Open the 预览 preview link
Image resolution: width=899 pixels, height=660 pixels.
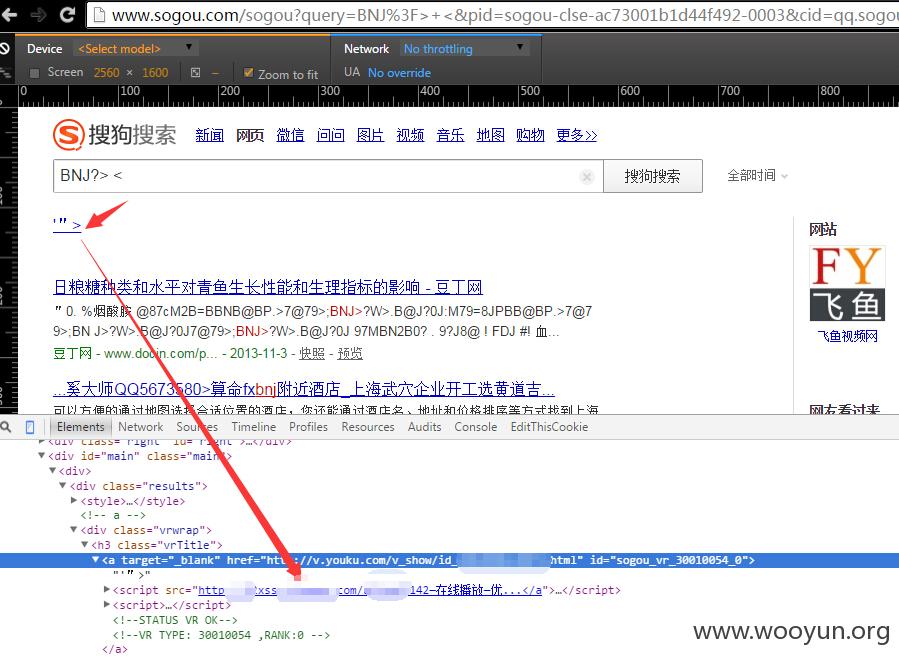pos(350,353)
